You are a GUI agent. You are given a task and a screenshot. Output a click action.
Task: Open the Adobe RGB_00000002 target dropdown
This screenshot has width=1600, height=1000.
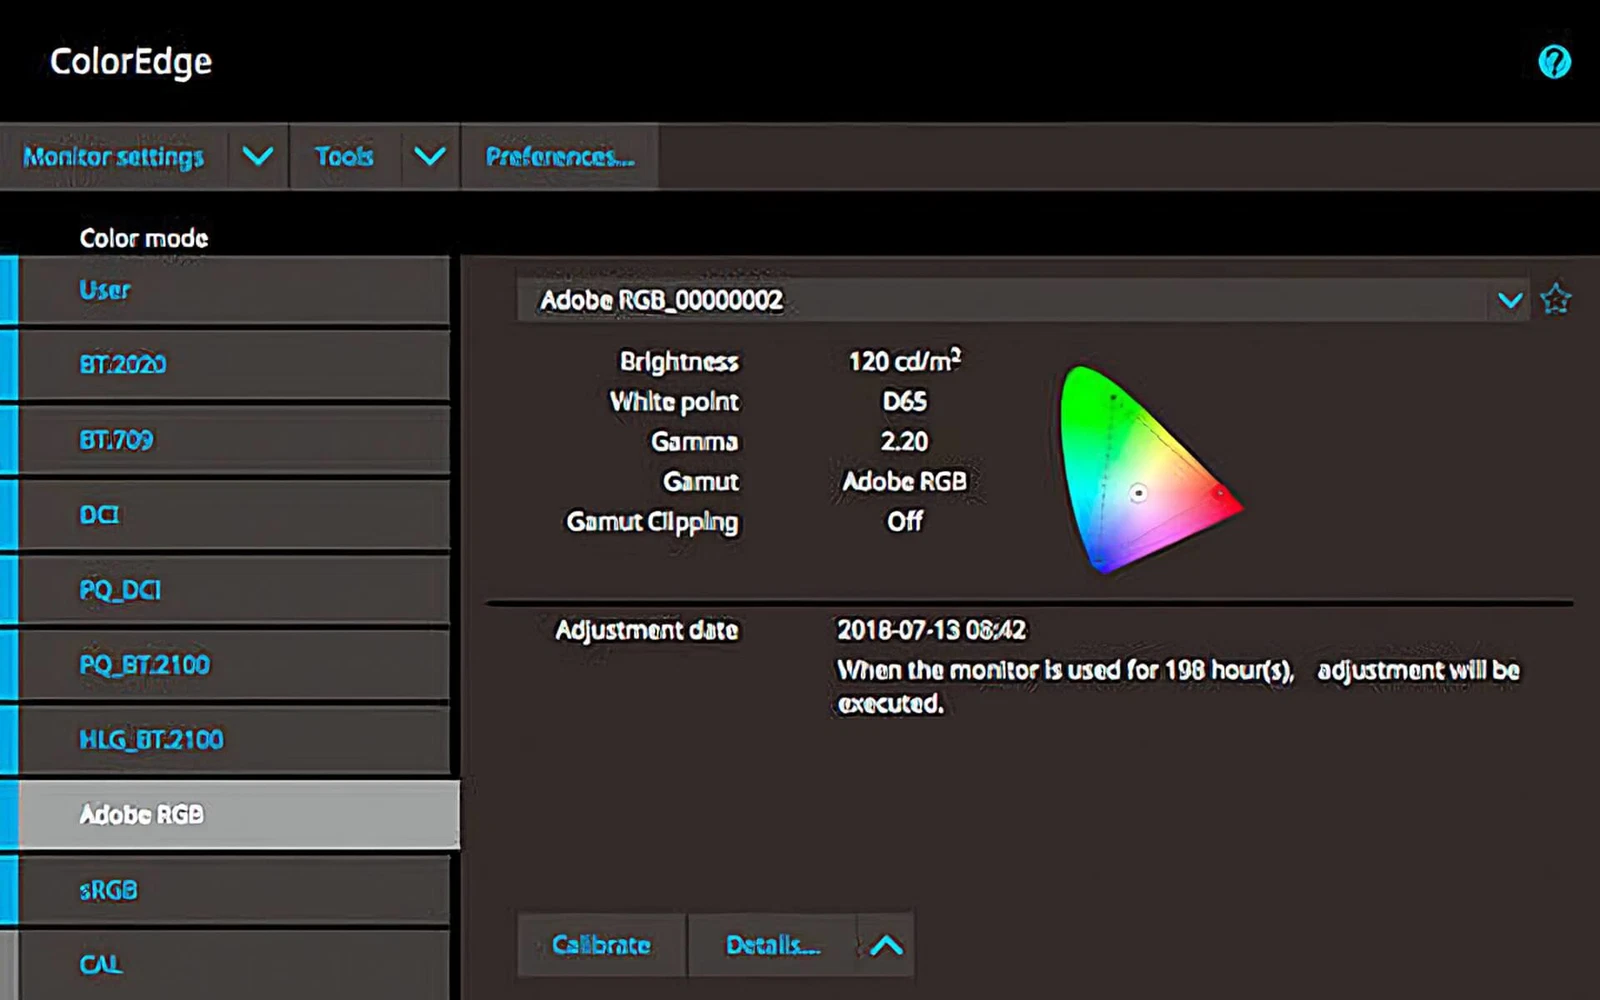tap(1510, 300)
